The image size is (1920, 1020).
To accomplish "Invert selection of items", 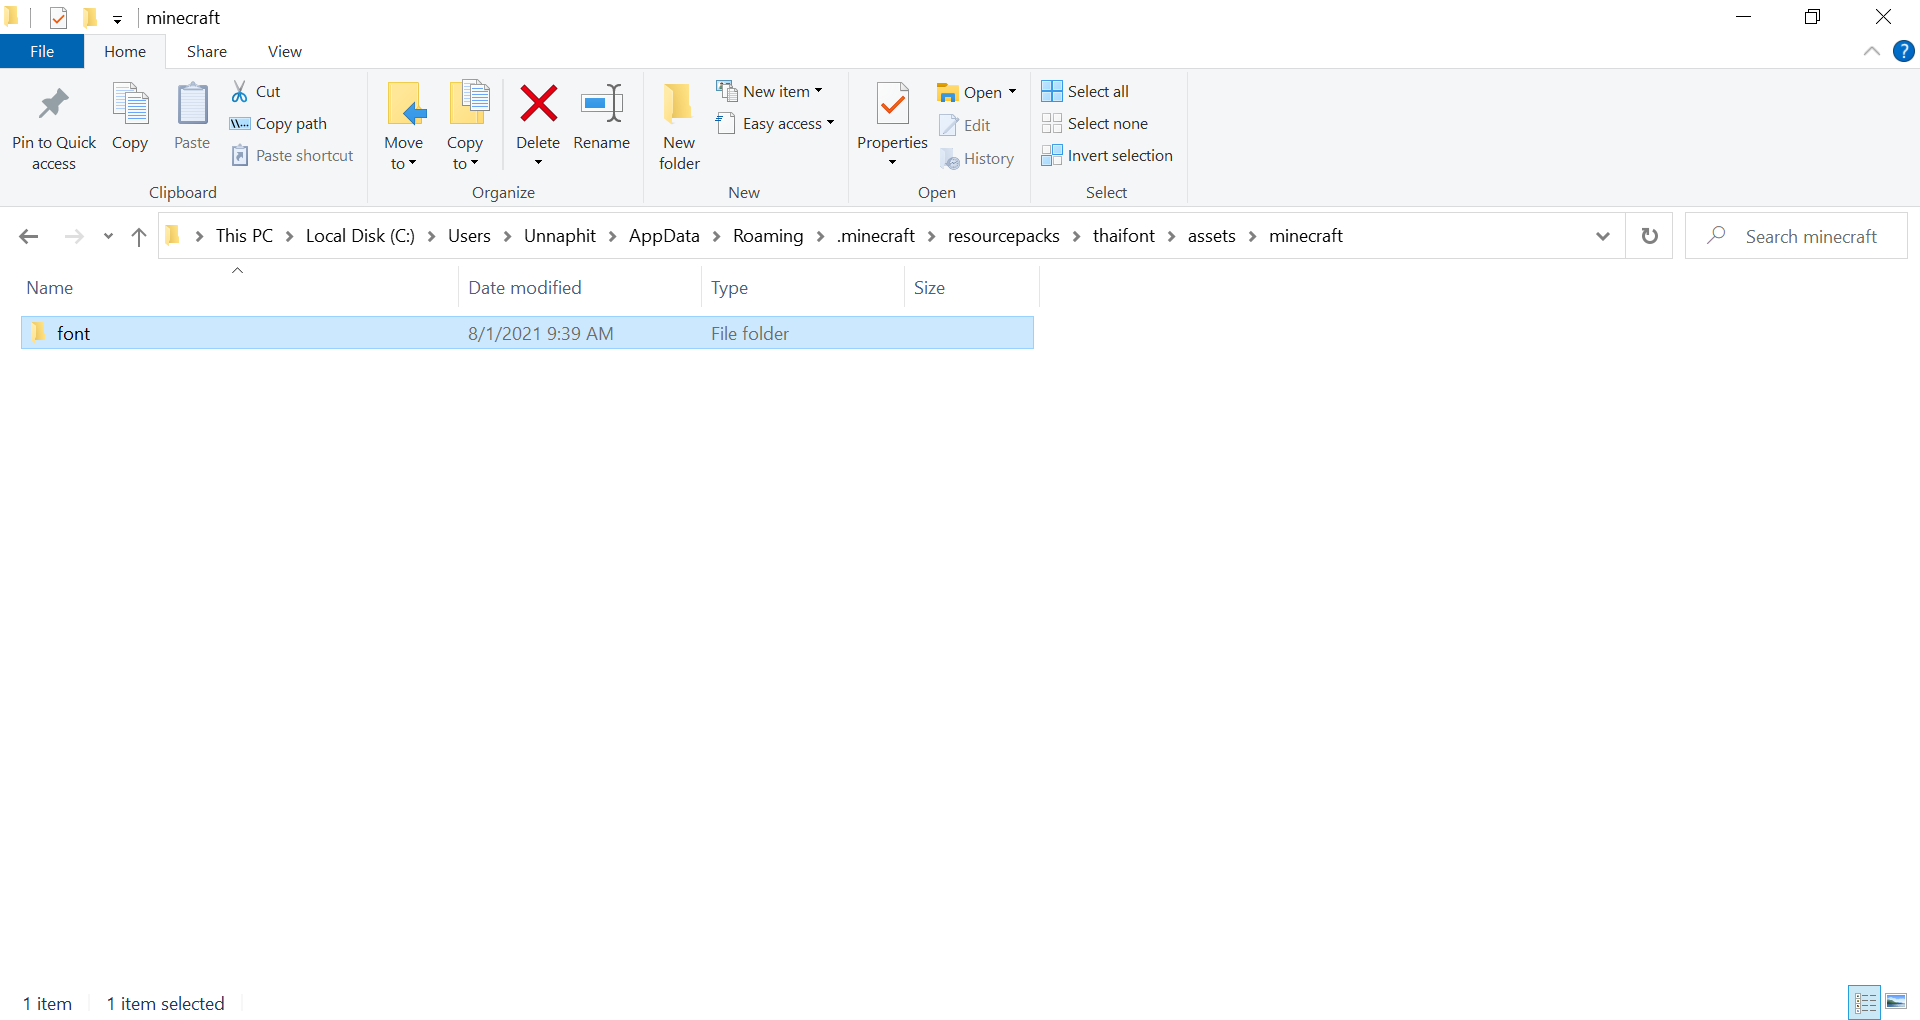I will pyautogui.click(x=1107, y=155).
